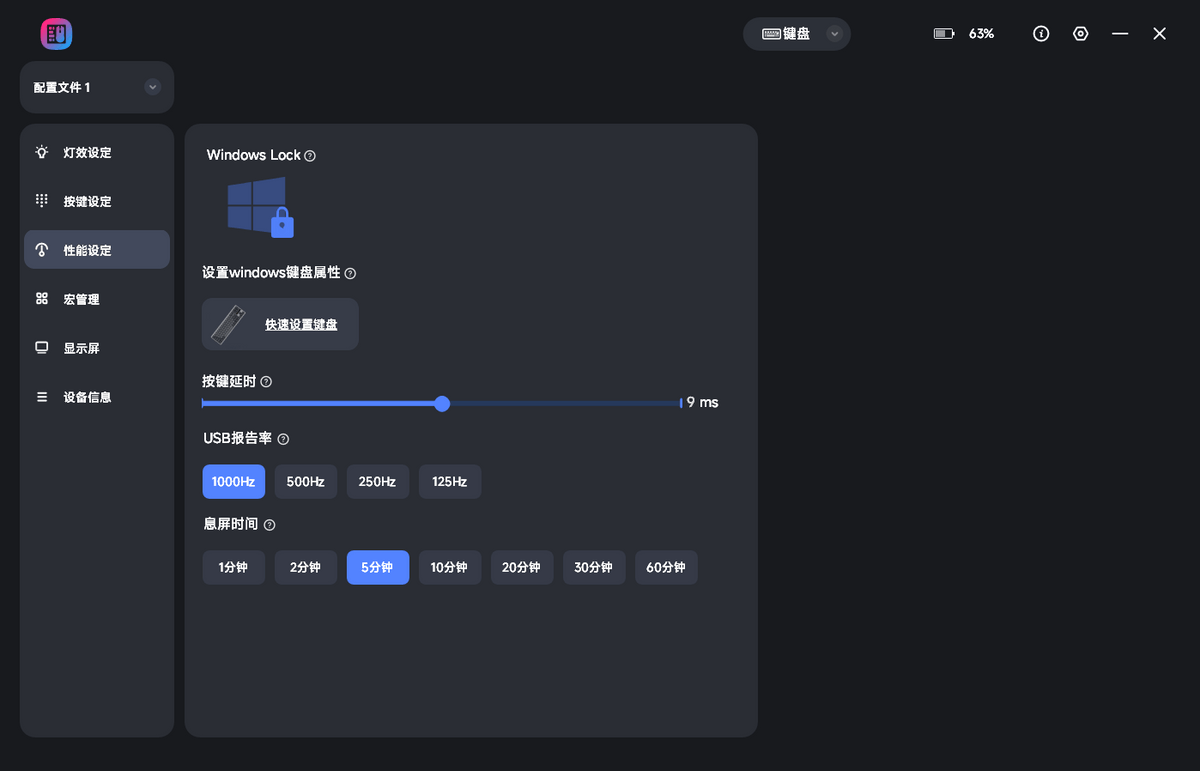
Task: Select 500Hz report rate
Action: (x=305, y=481)
